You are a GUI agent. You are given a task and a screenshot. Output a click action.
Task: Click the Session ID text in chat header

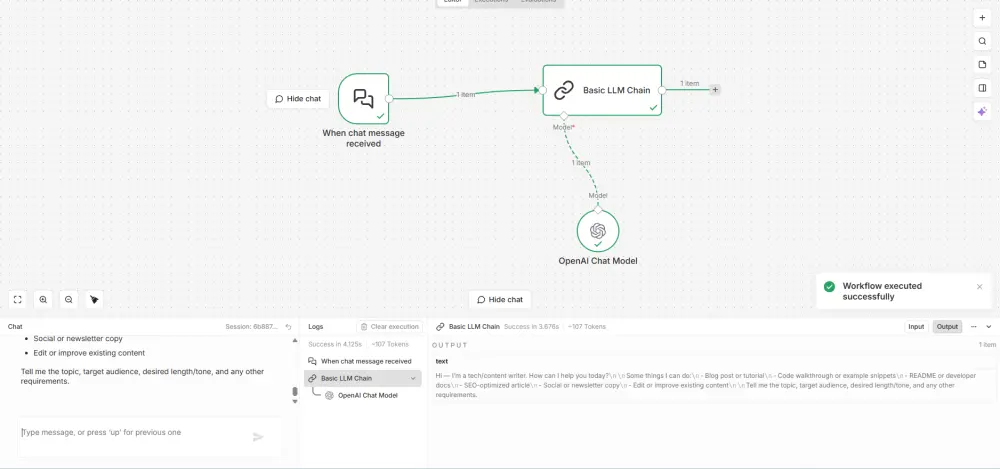point(251,327)
